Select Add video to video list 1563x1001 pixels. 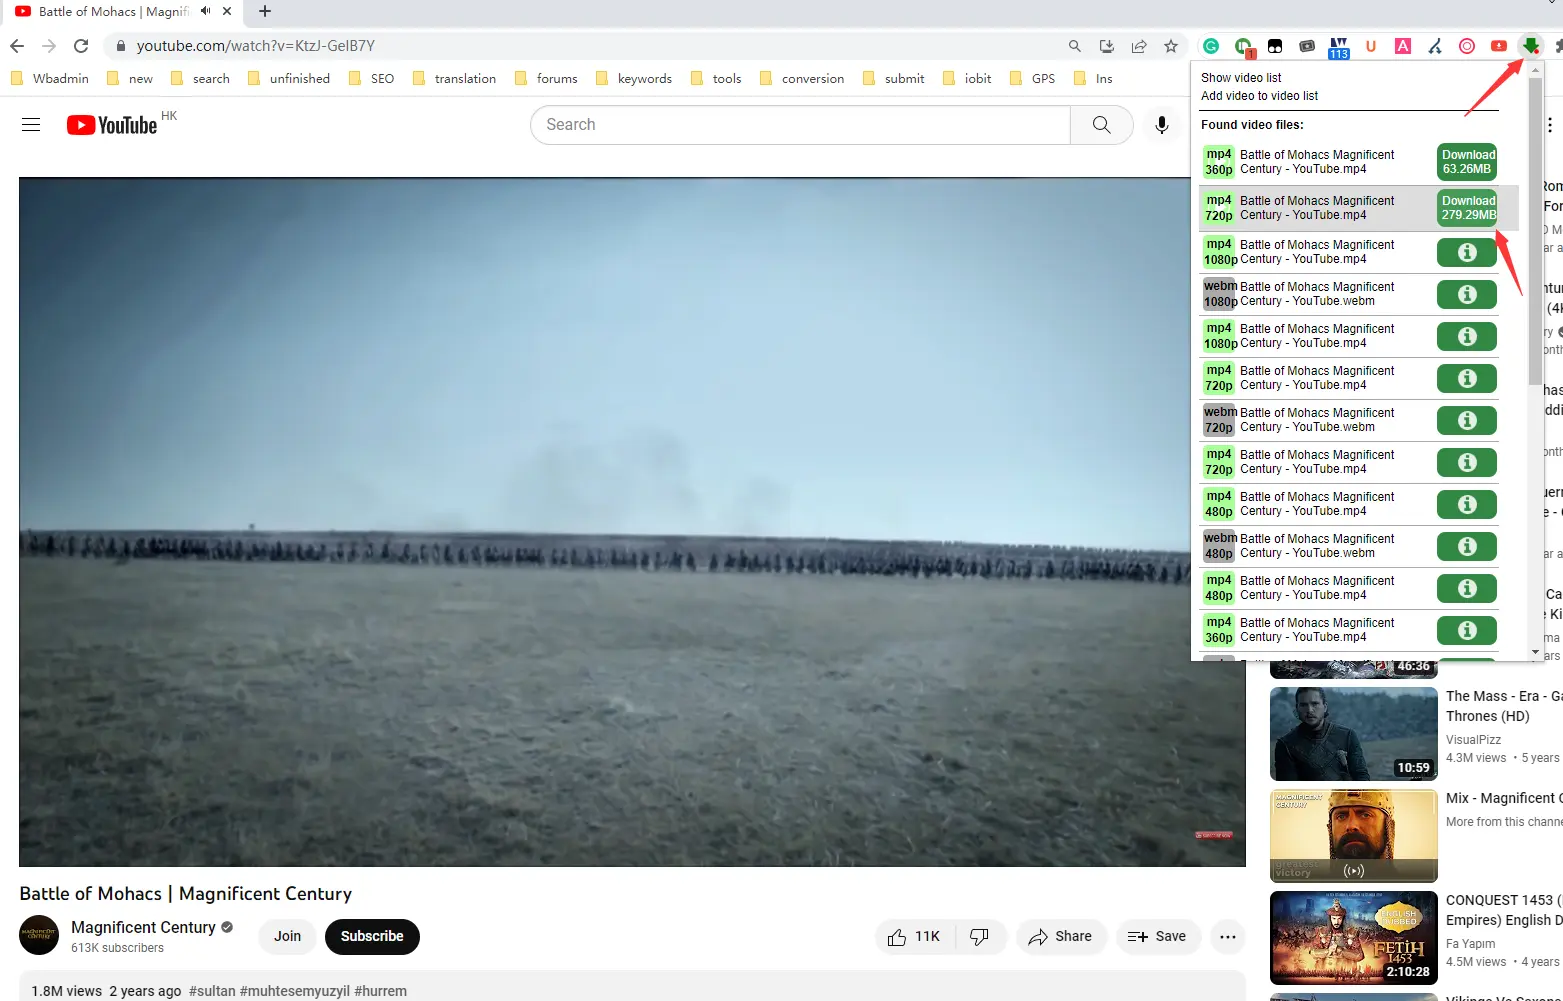pos(1259,96)
